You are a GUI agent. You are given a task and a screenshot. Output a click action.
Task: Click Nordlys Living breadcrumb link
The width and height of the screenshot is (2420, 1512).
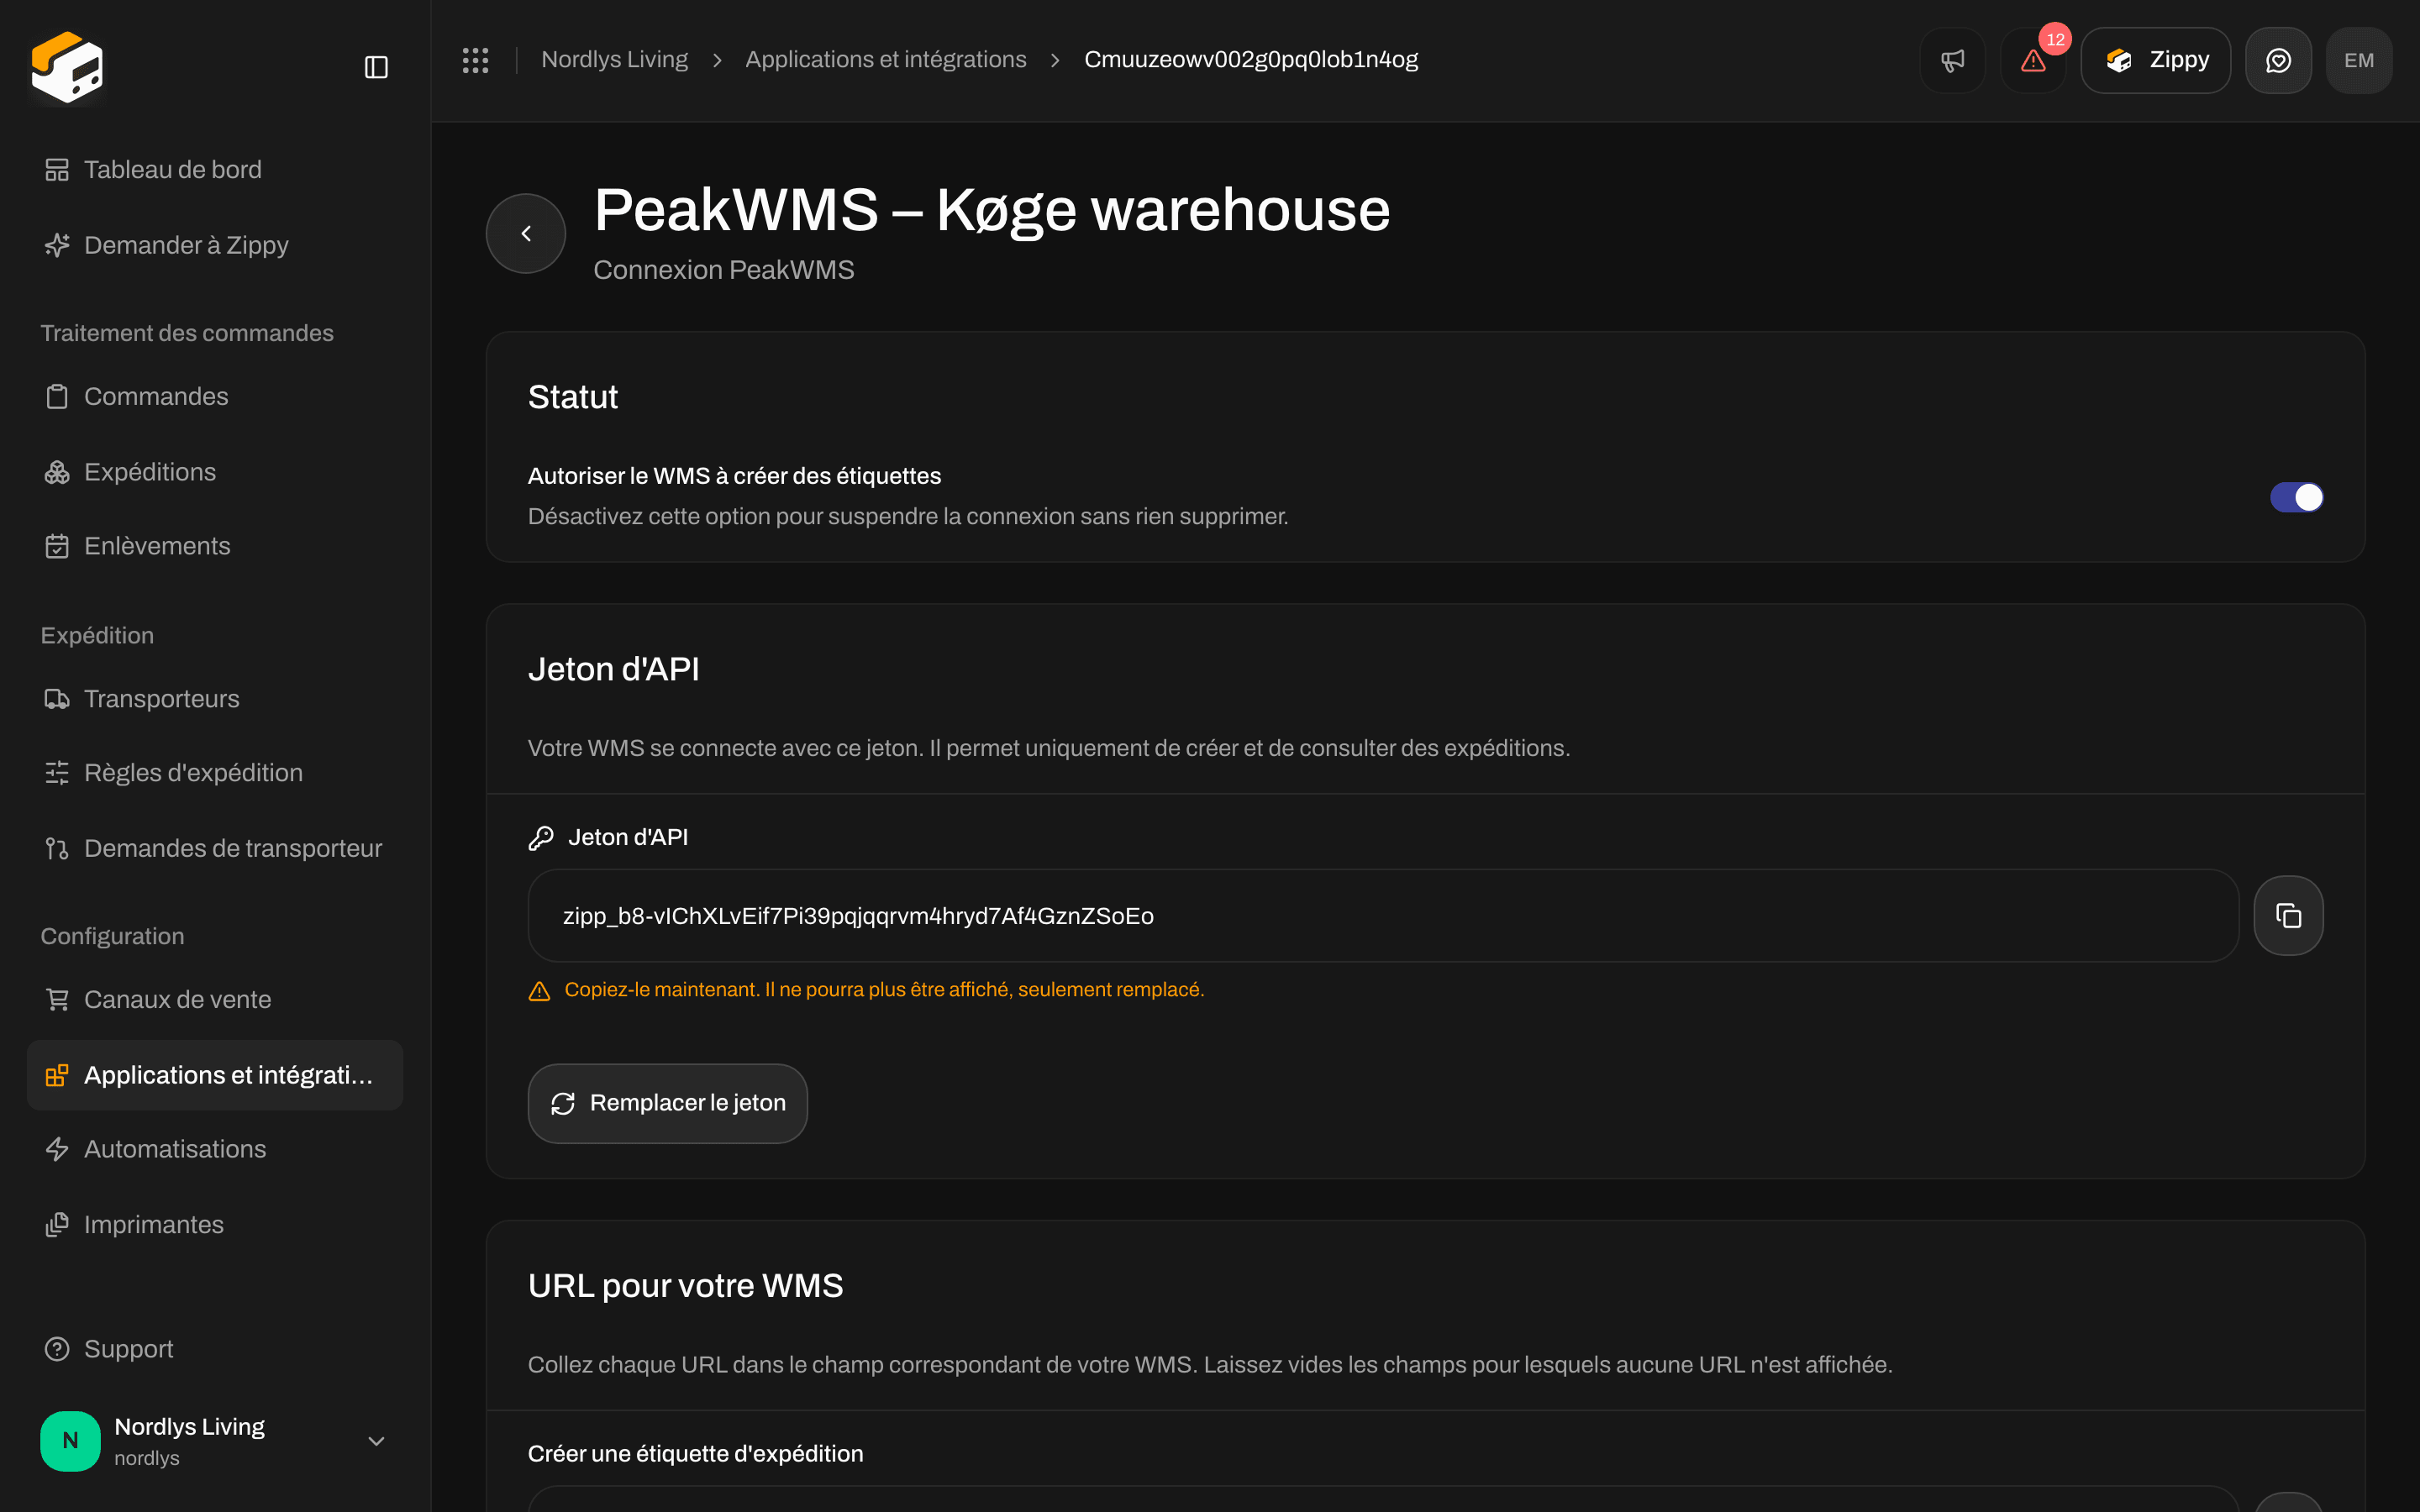[614, 60]
